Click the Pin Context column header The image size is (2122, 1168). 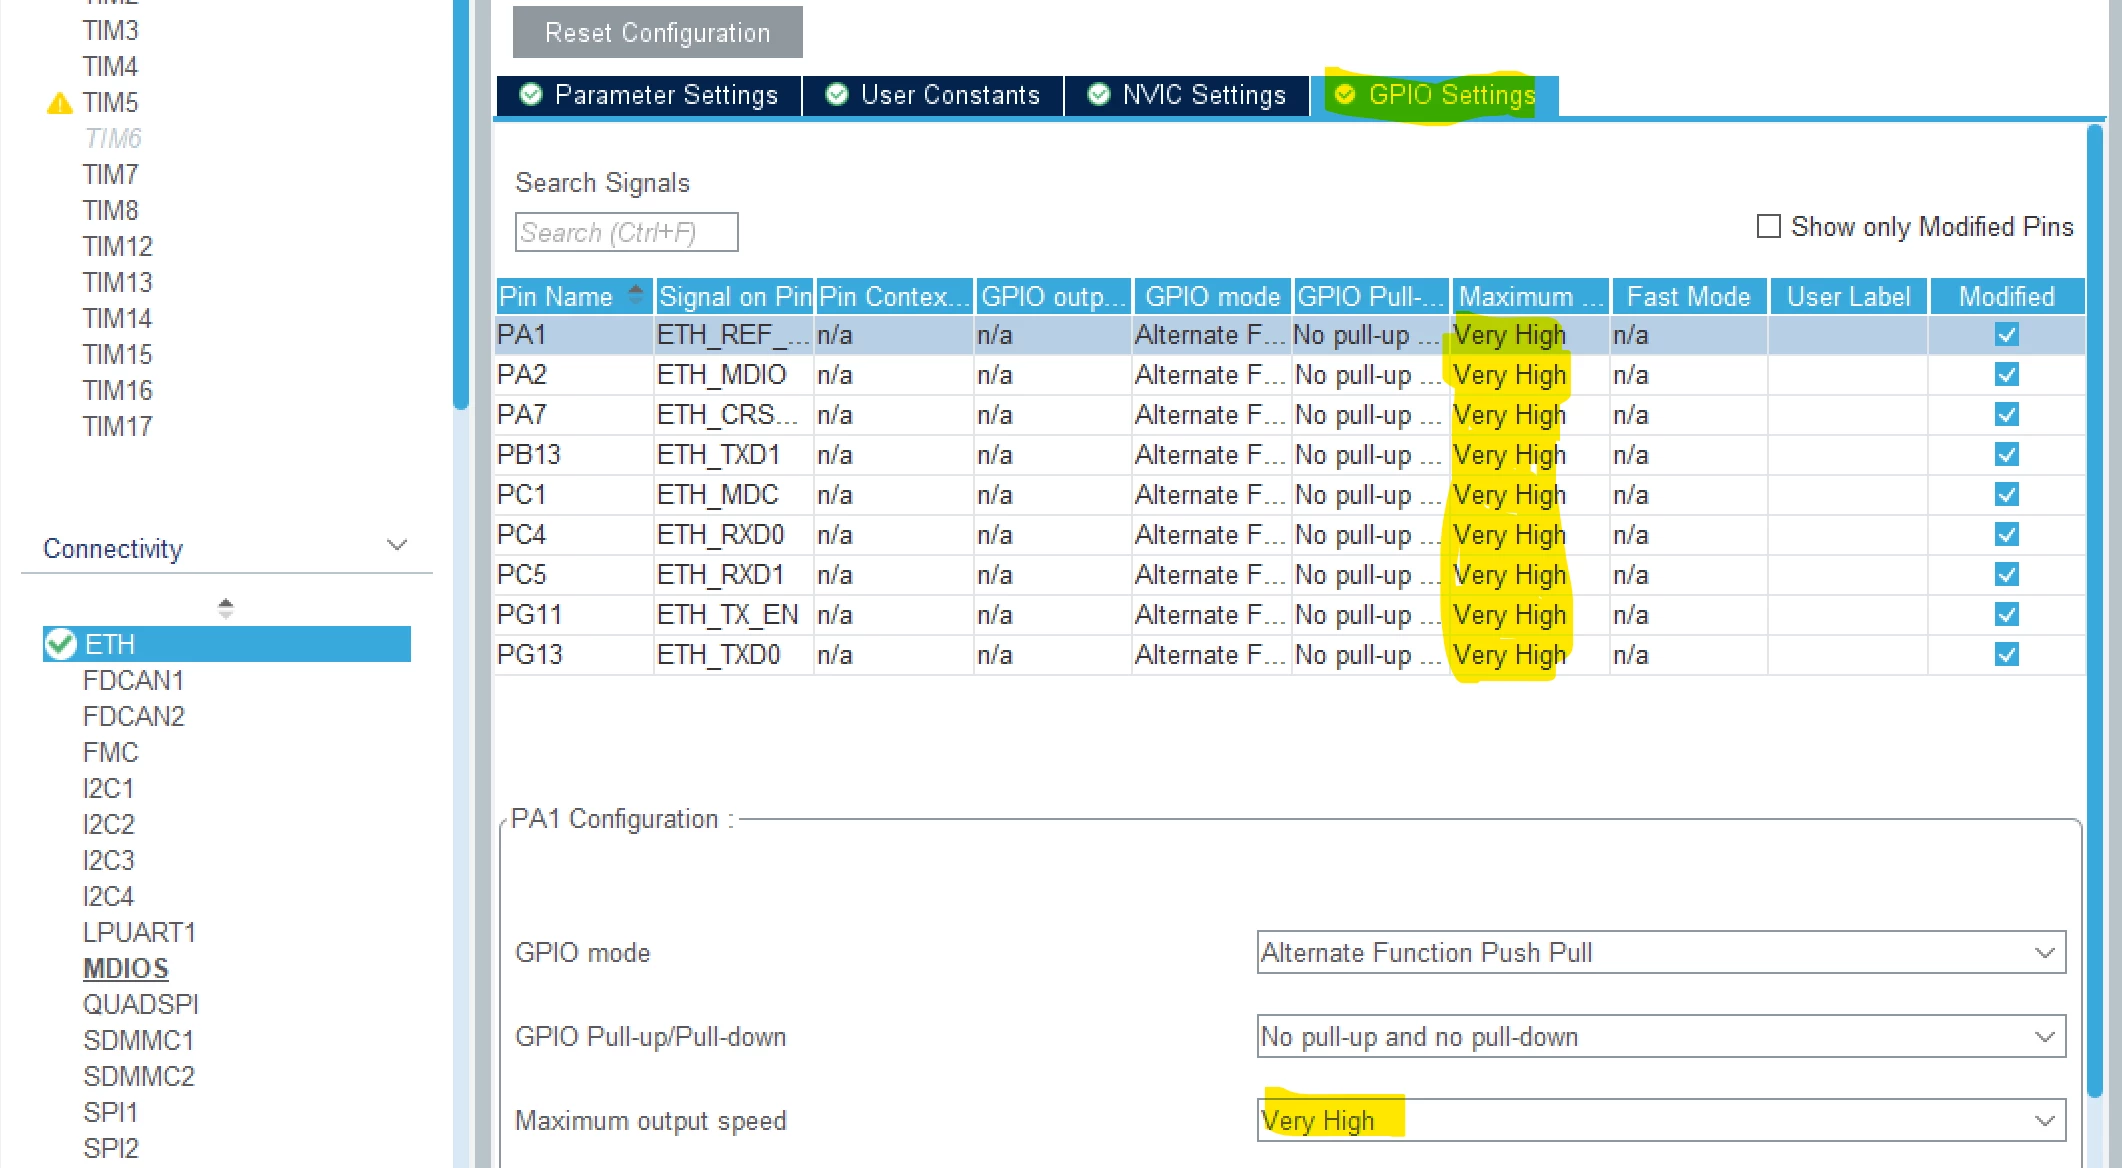tap(894, 296)
